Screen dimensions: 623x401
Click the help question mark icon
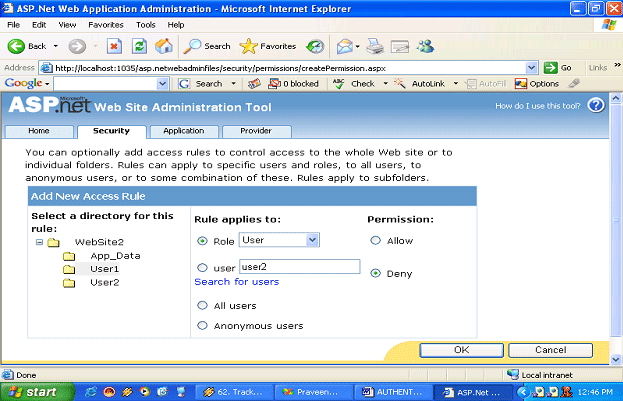click(x=596, y=105)
